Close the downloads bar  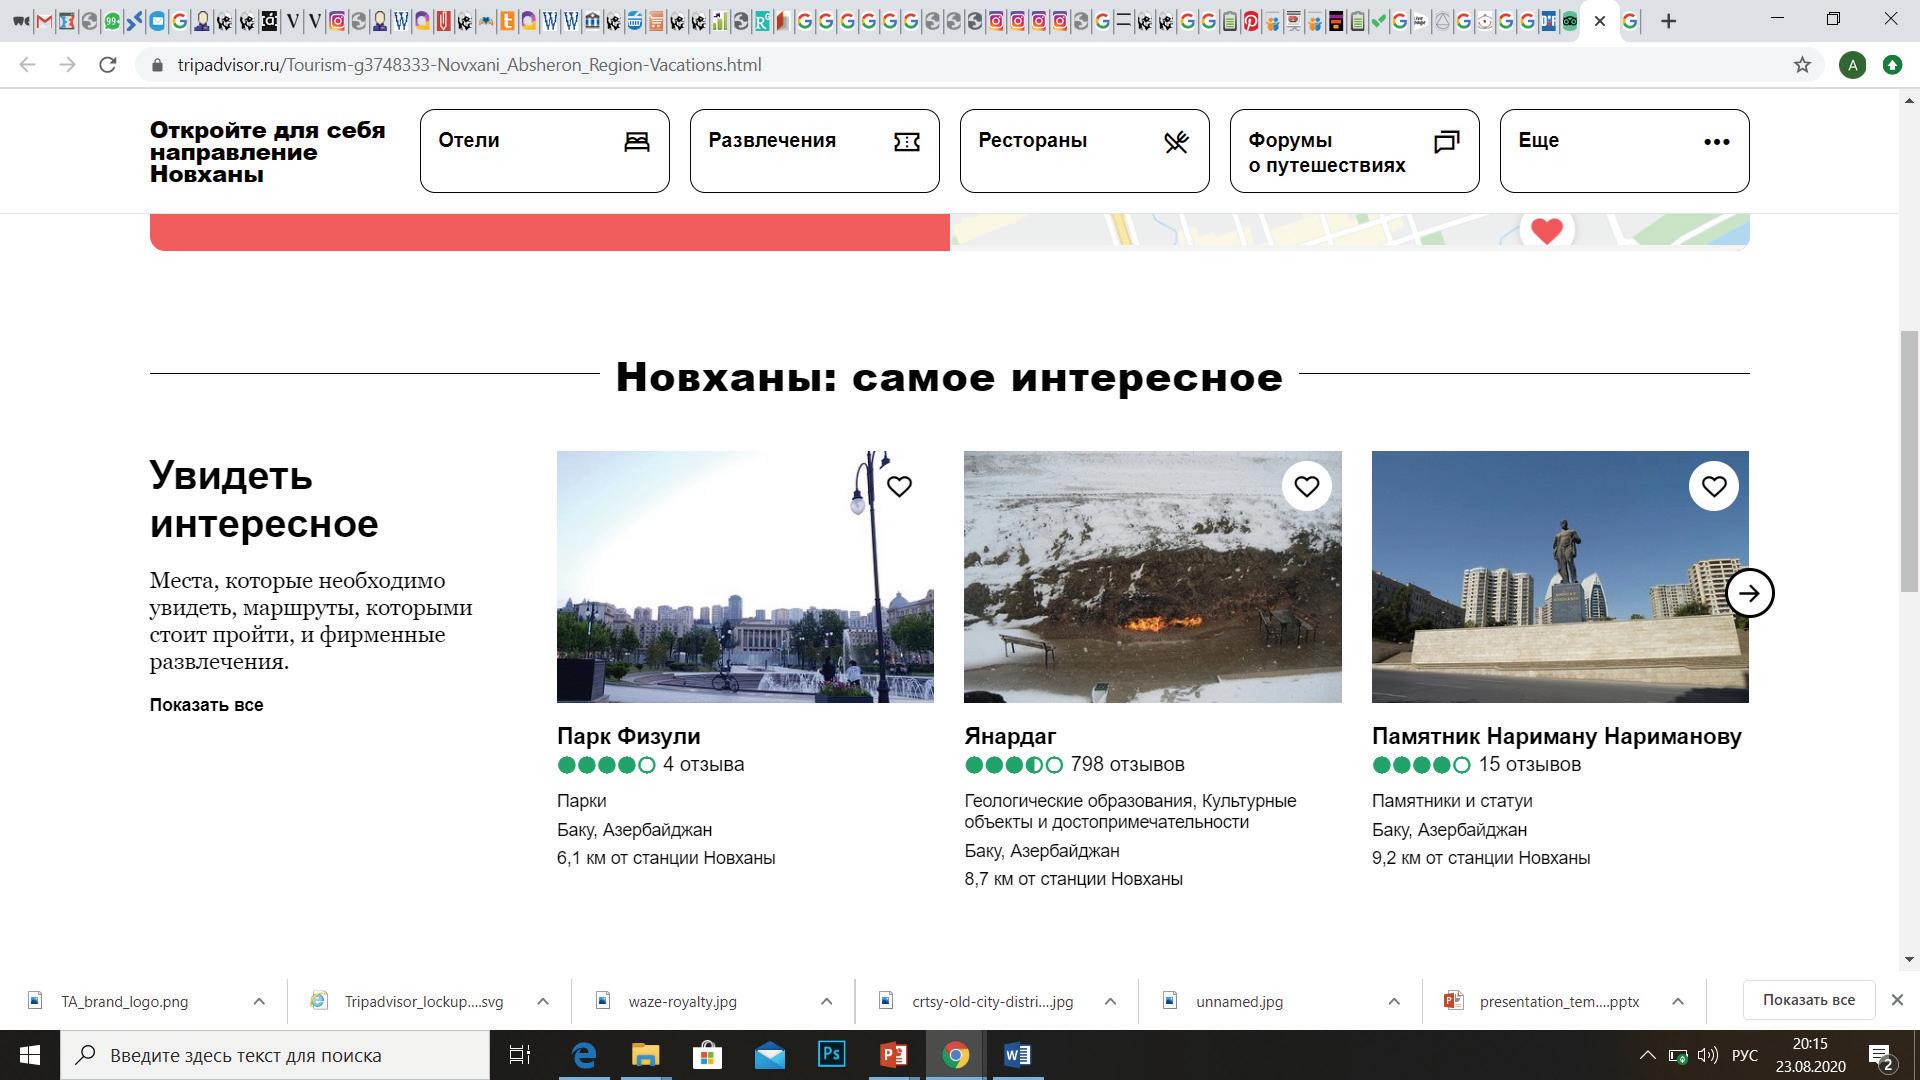tap(1896, 1000)
